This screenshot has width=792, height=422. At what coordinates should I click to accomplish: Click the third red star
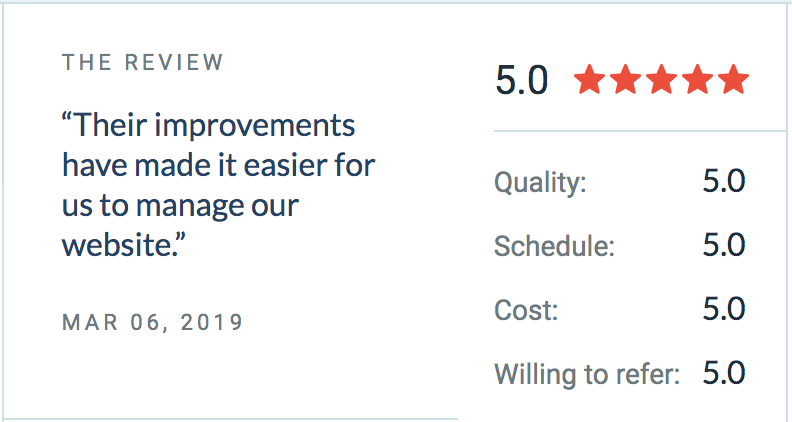click(x=661, y=79)
